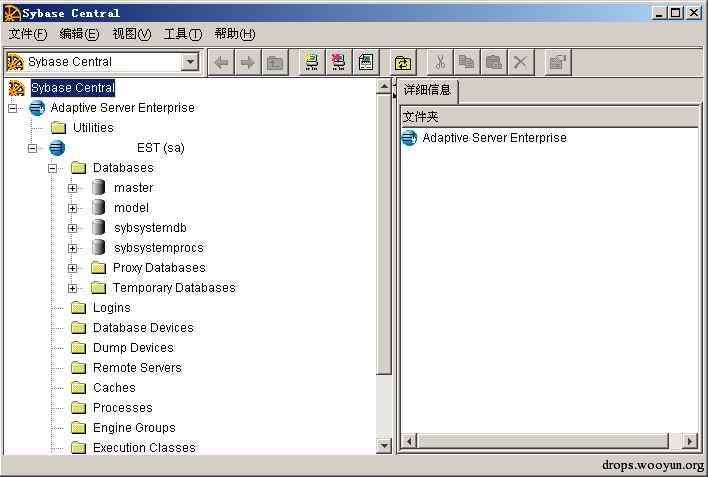Image resolution: width=708 pixels, height=477 pixels.
Task: Click the 文件夹 column header
Action: click(550, 117)
